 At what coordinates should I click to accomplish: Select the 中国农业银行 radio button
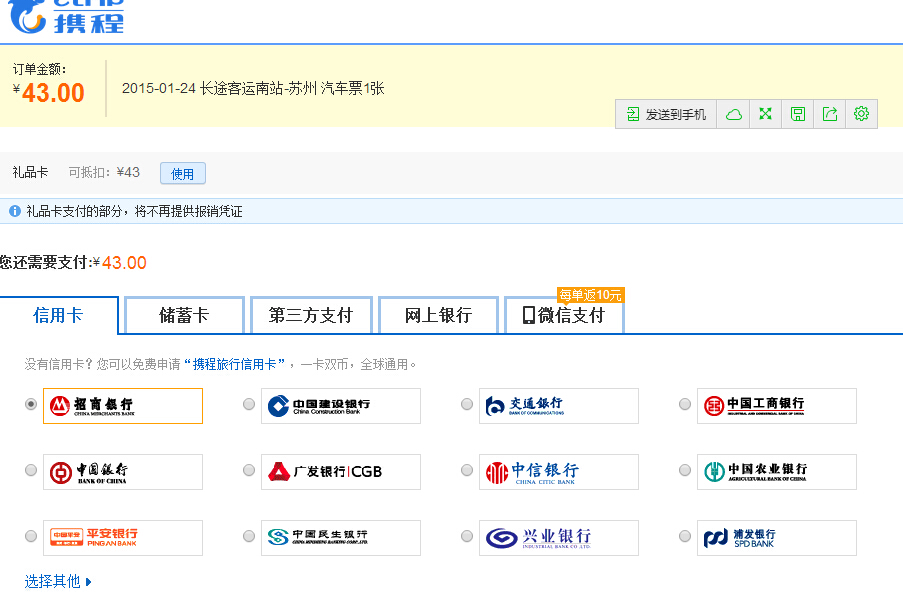[x=685, y=470]
